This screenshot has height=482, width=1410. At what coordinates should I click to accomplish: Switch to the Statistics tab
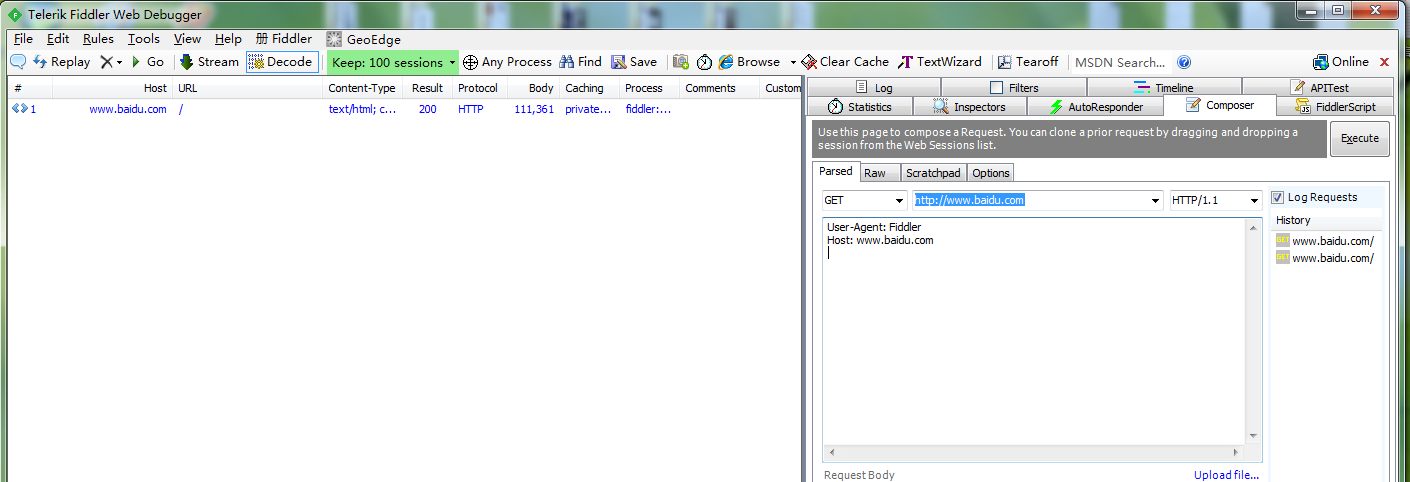click(x=860, y=106)
